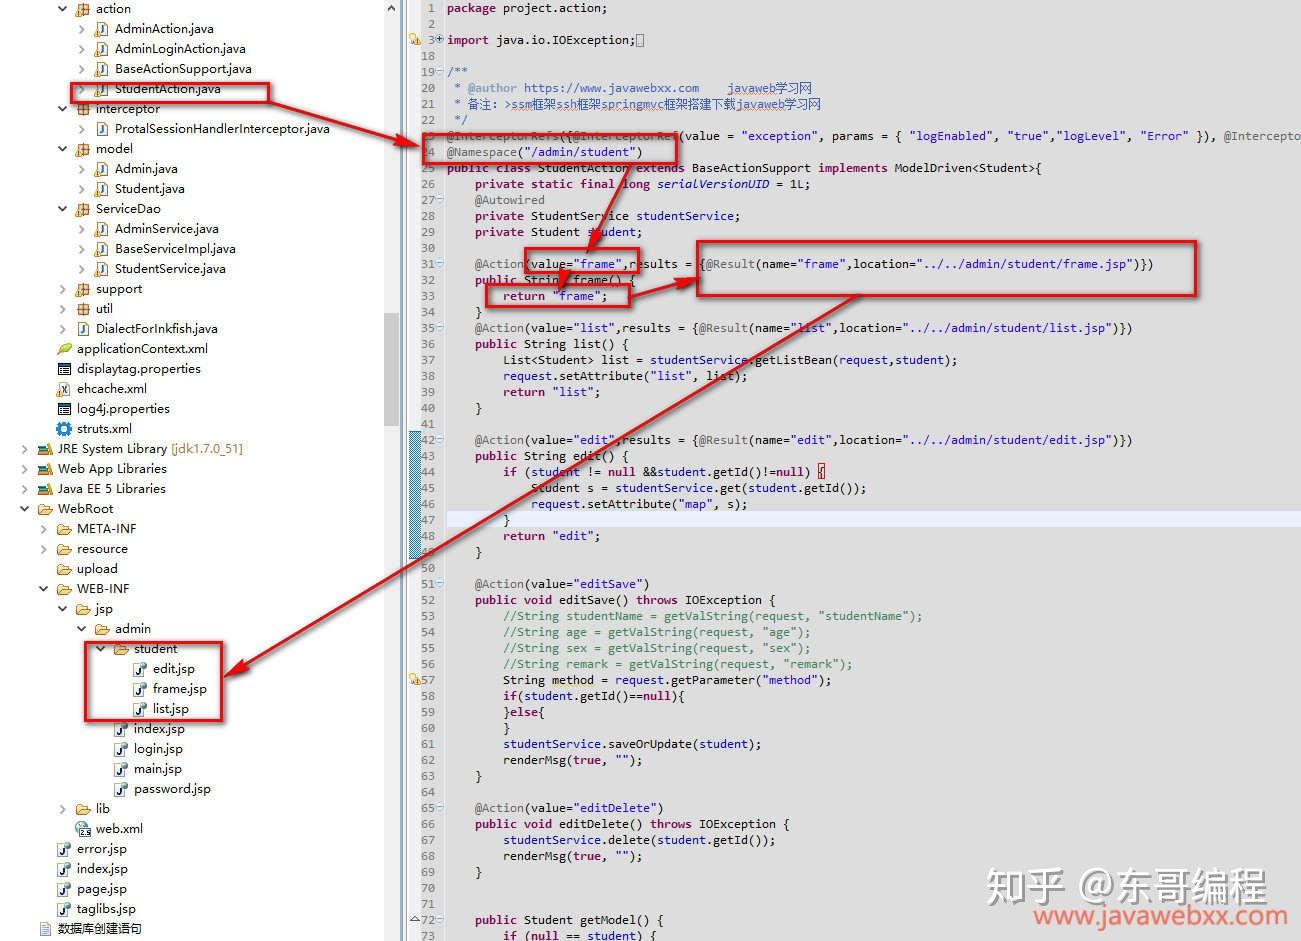Collapse the jsp folder
Screen dimensions: 1301x941
62,609
